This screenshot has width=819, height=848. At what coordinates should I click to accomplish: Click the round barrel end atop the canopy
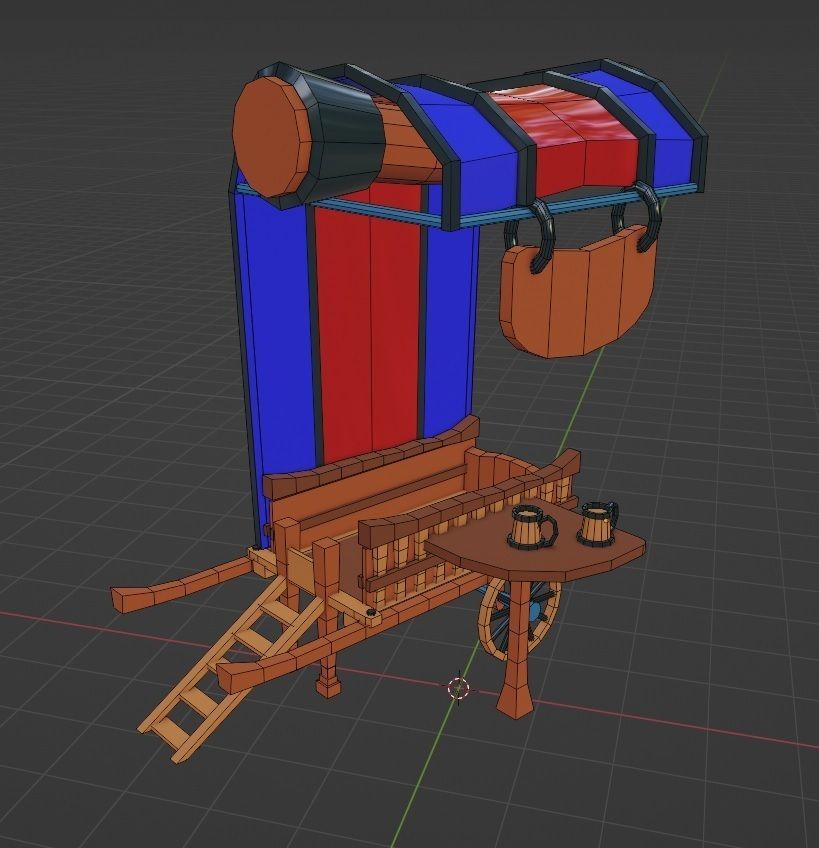[x=270, y=136]
